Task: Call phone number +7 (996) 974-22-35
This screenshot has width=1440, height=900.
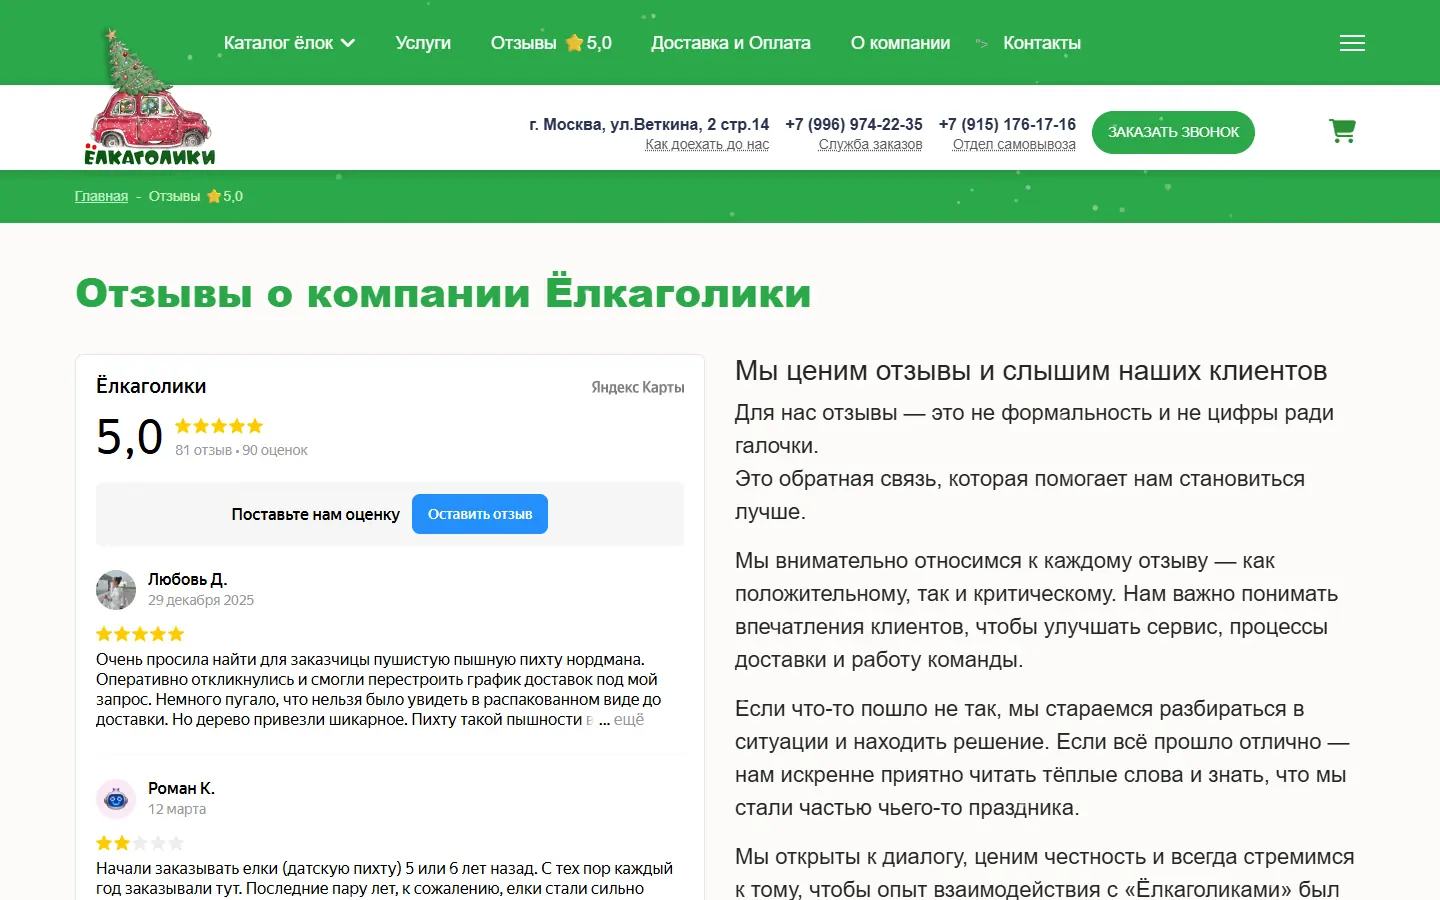Action: (x=854, y=124)
